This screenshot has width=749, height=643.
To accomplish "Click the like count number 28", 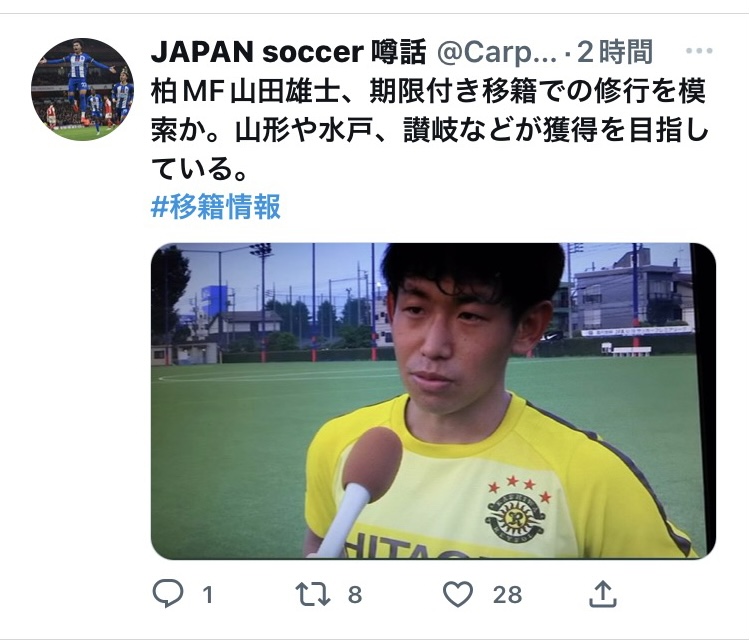I will [507, 595].
